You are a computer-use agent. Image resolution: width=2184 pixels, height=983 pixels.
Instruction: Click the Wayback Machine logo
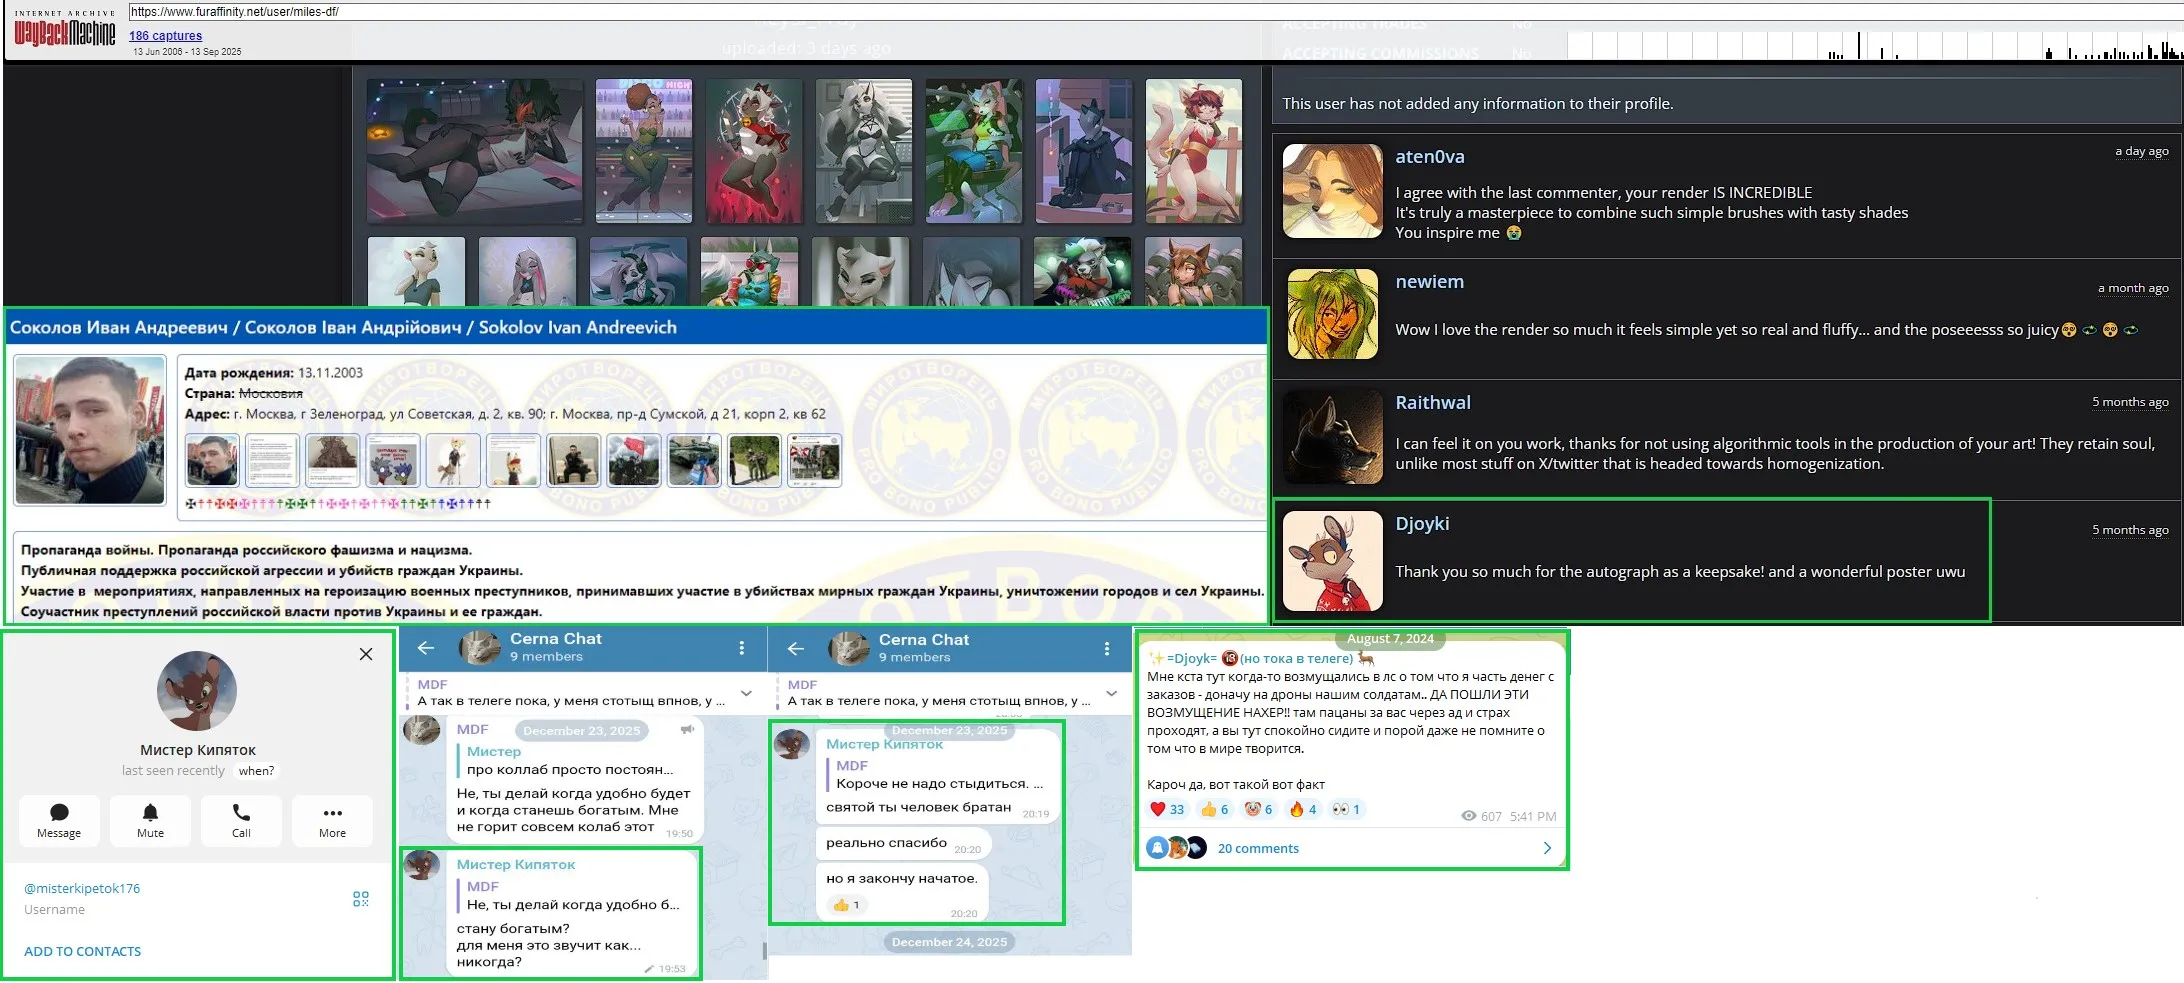[64, 32]
